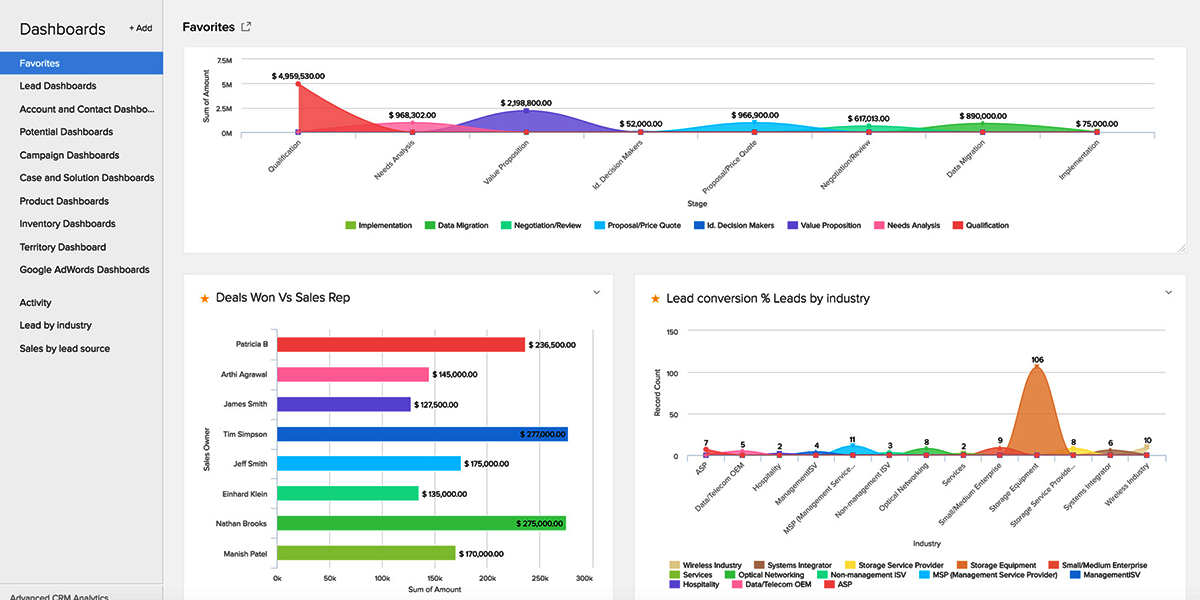Click the Activity link in sidebar

click(x=35, y=303)
